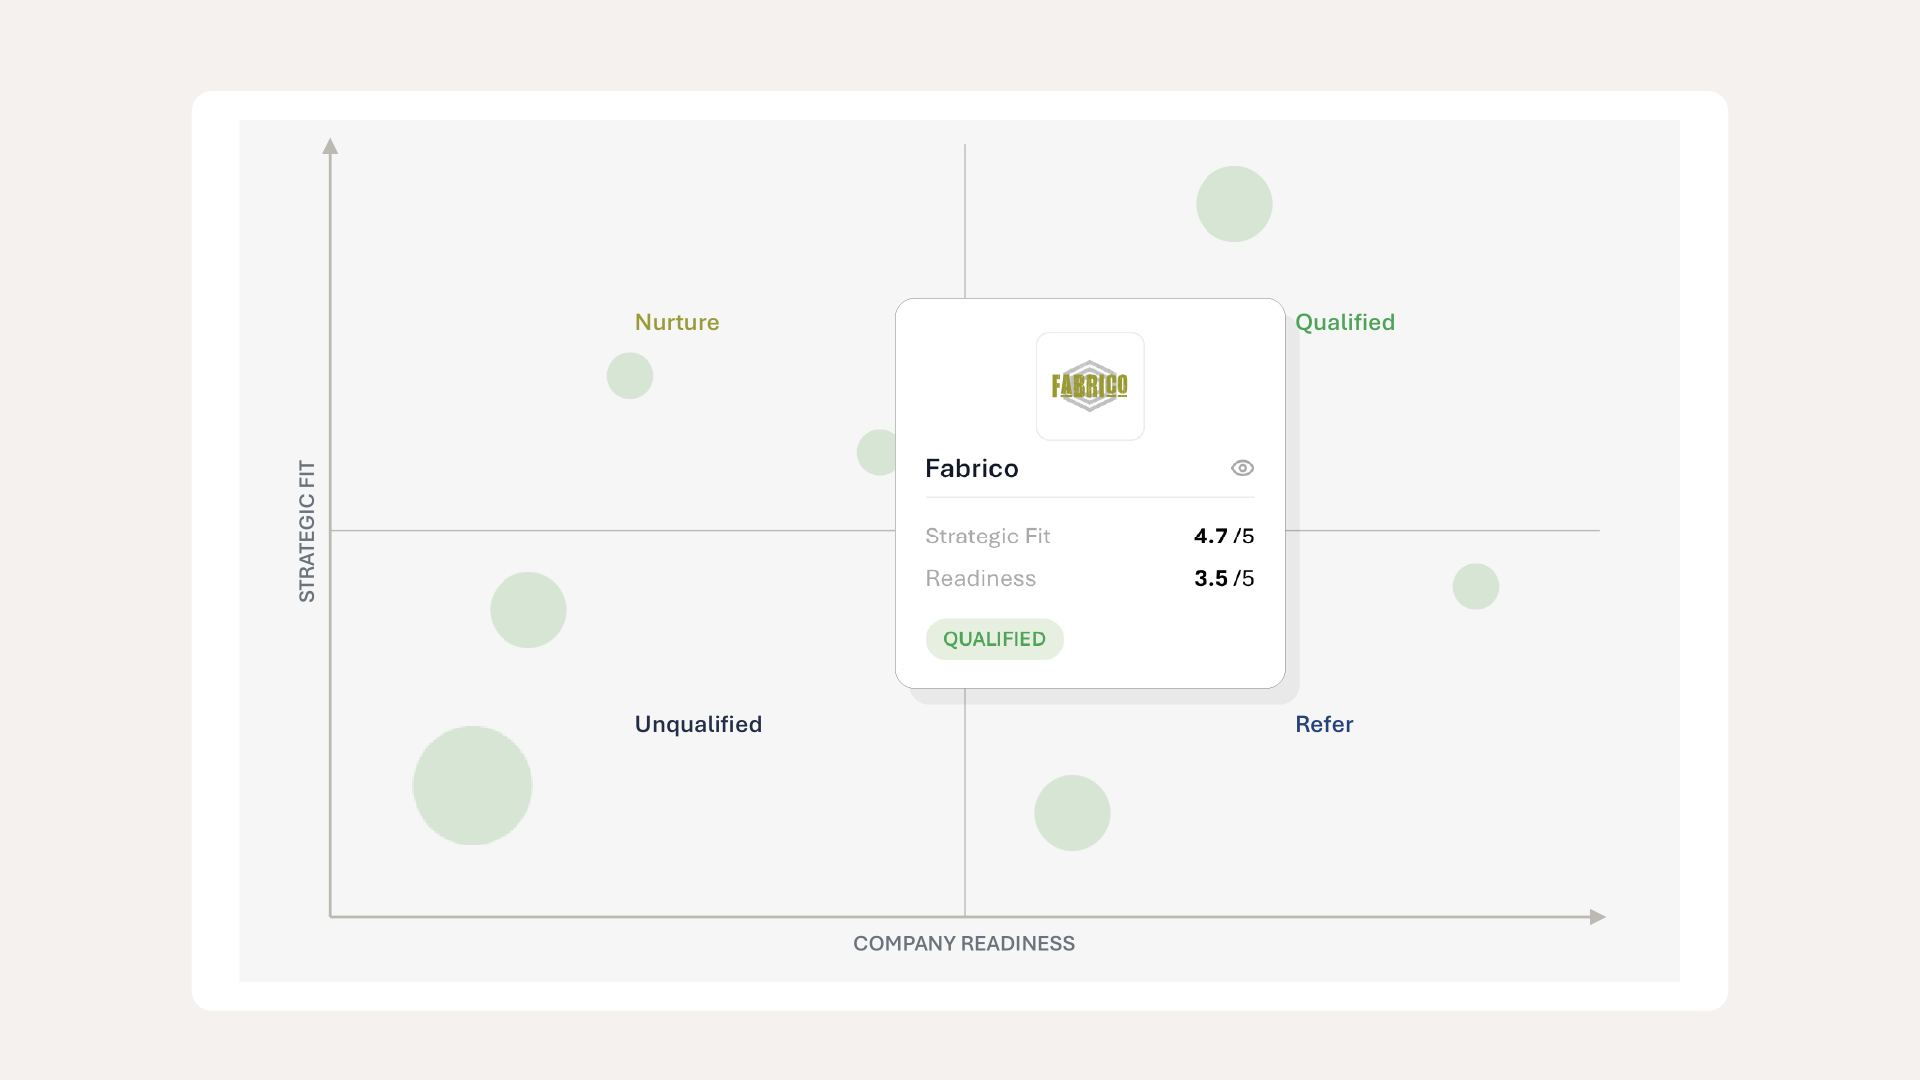
Task: Click Fabrico name to toggle card details
Action: point(971,468)
